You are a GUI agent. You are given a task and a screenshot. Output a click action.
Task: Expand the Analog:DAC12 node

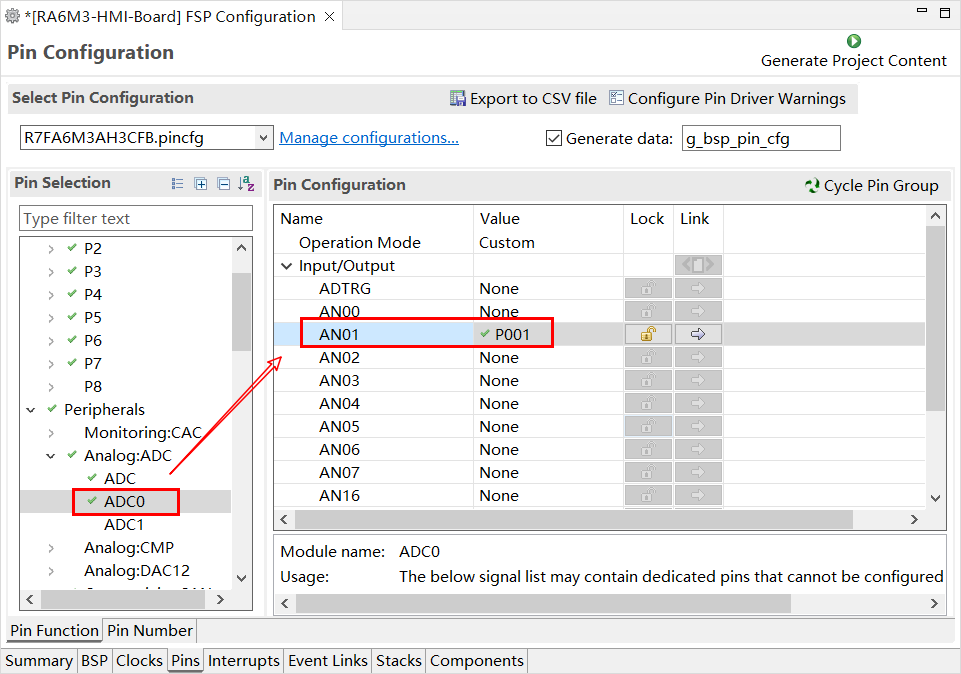click(51, 571)
